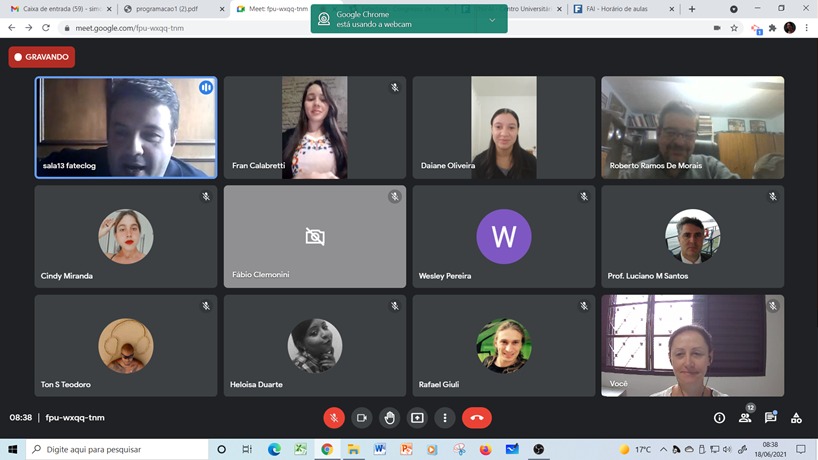This screenshot has width=818, height=460.
Task: Click muted mic icon on Ton S Teodoro tile
Action: point(206,306)
